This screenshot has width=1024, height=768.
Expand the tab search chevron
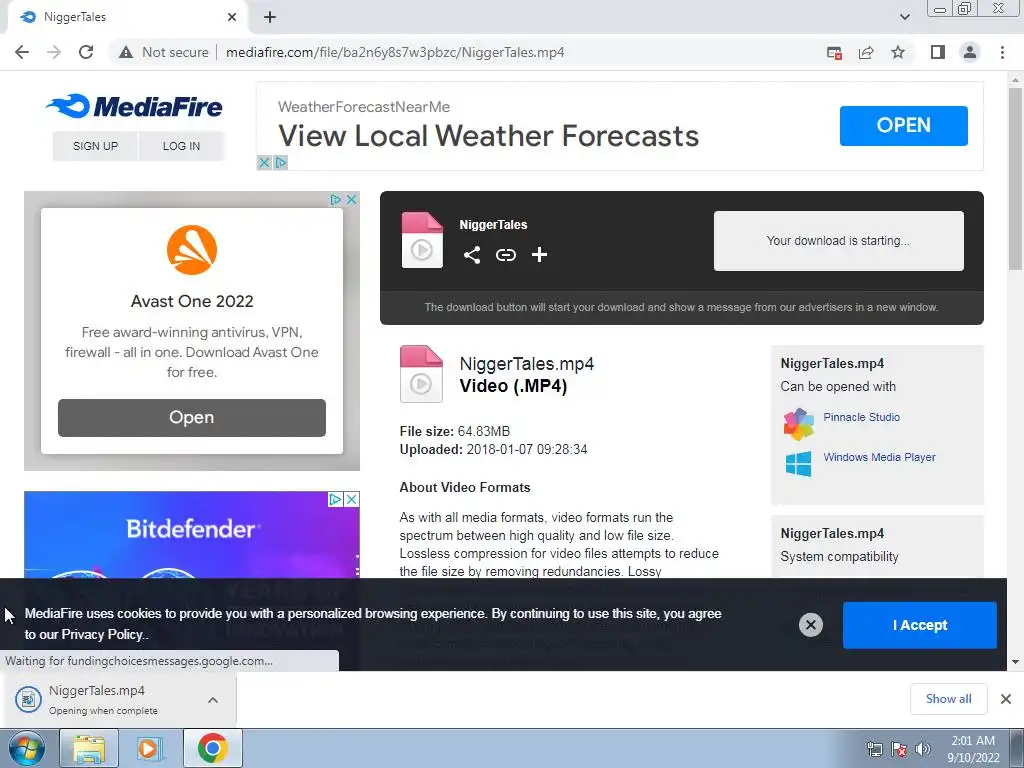pyautogui.click(x=904, y=17)
